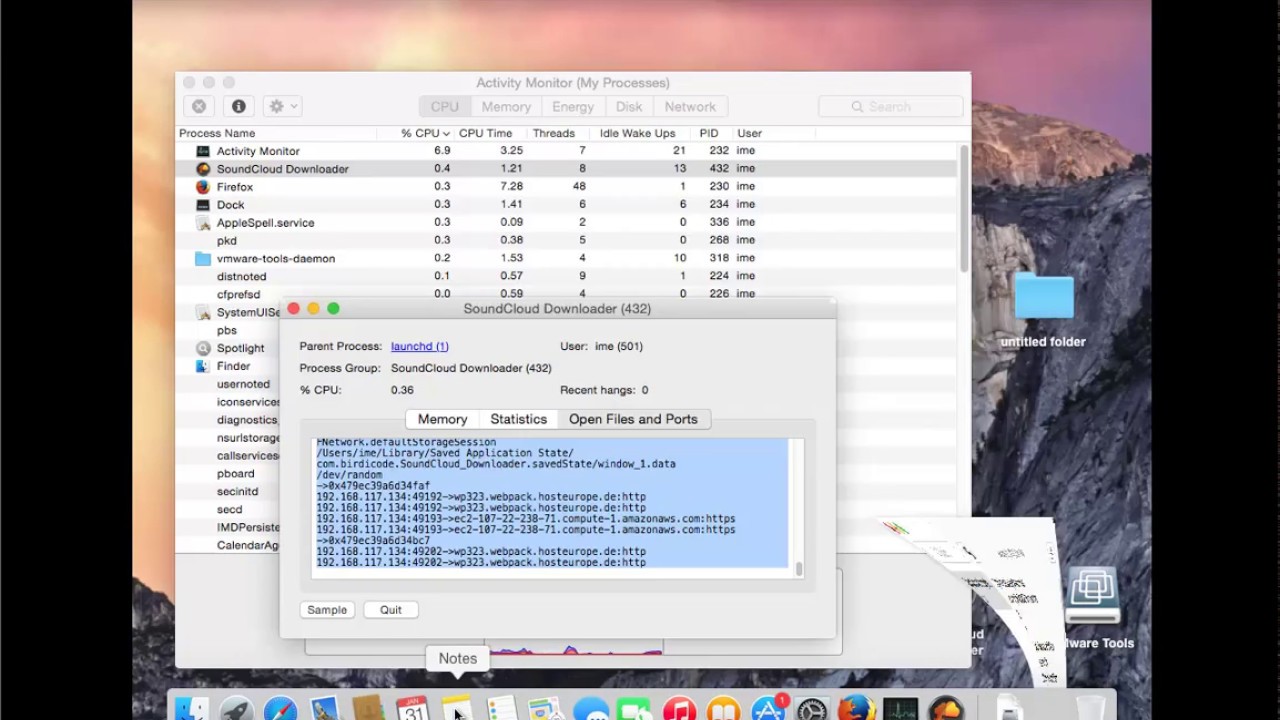Switch to the Energy tab
The width and height of the screenshot is (1280, 720).
point(573,107)
